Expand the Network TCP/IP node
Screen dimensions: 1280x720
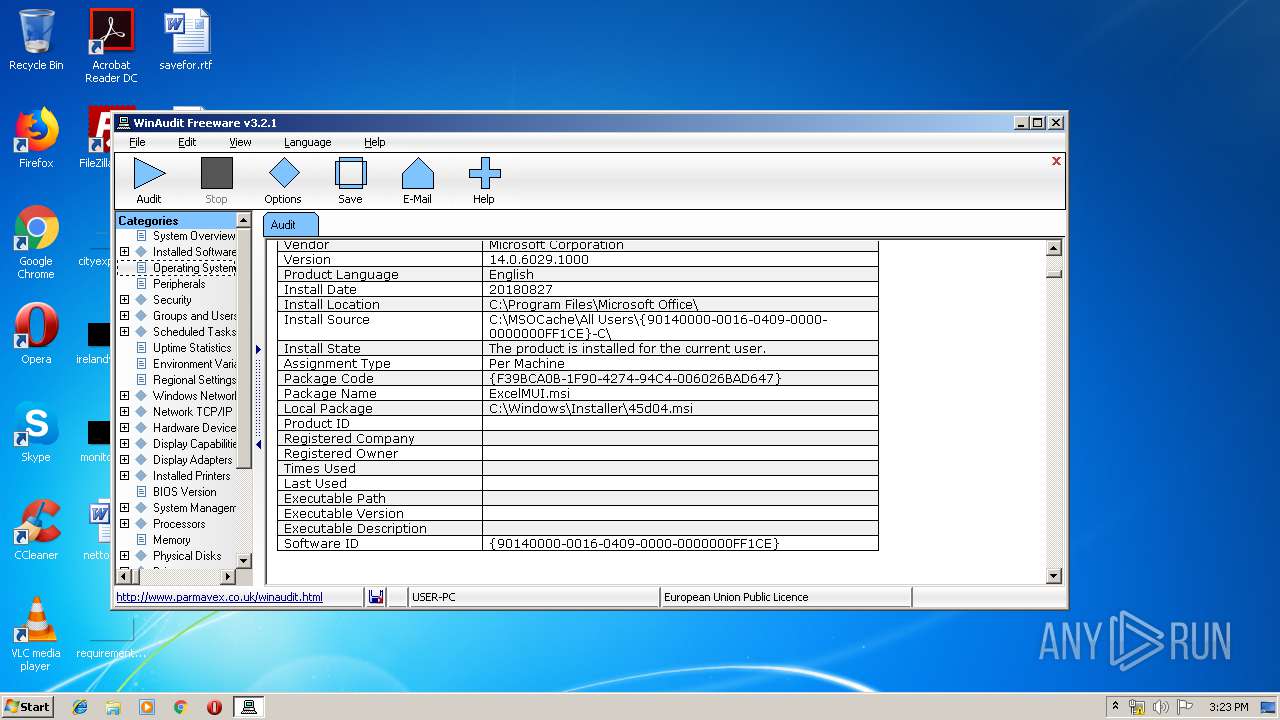click(124, 412)
